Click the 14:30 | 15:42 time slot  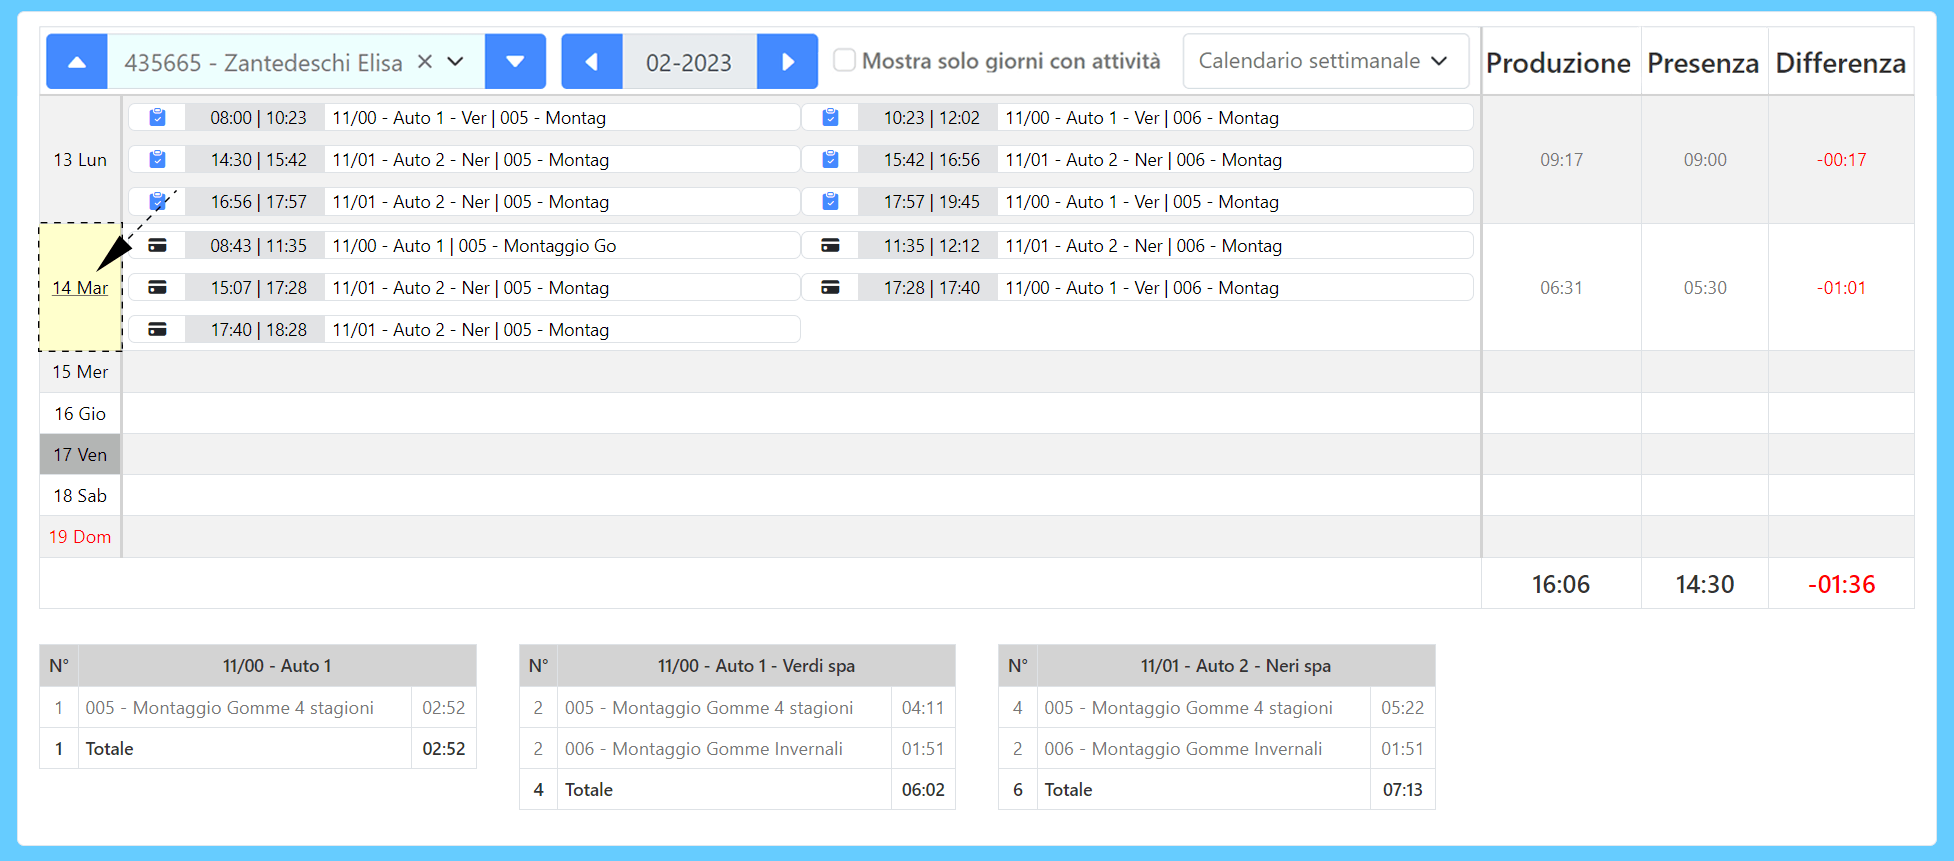258,160
